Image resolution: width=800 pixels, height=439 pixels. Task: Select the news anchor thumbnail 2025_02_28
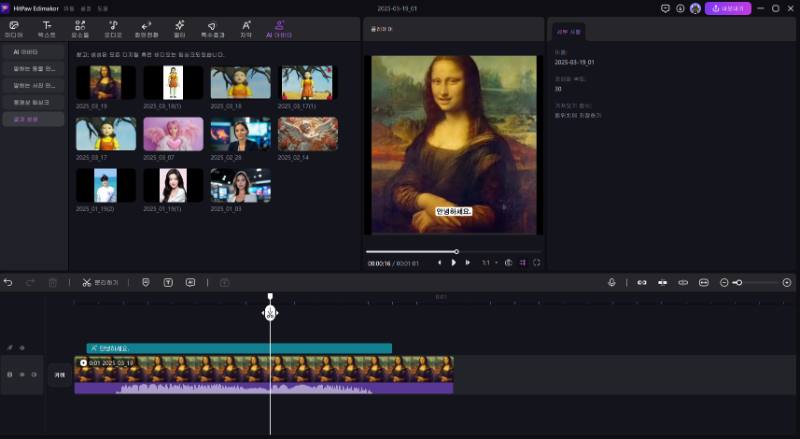(x=241, y=134)
